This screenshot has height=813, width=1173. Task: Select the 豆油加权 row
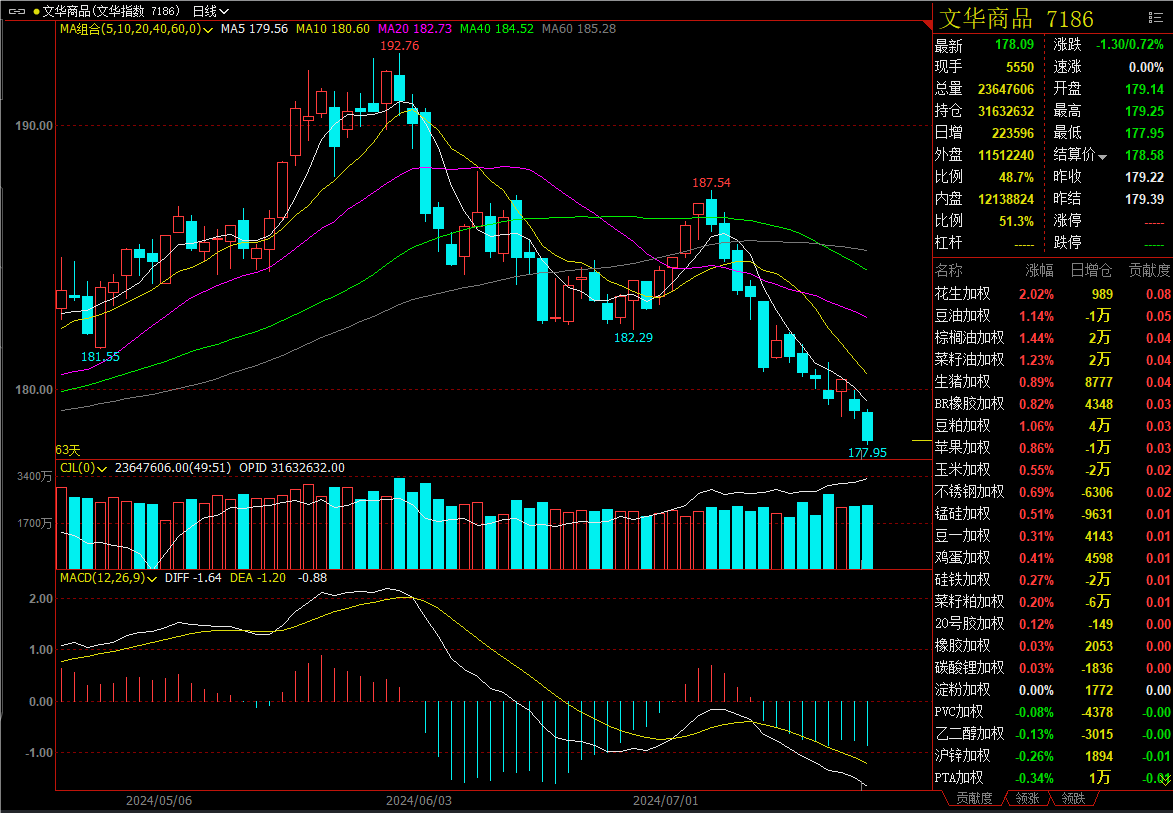click(1053, 316)
